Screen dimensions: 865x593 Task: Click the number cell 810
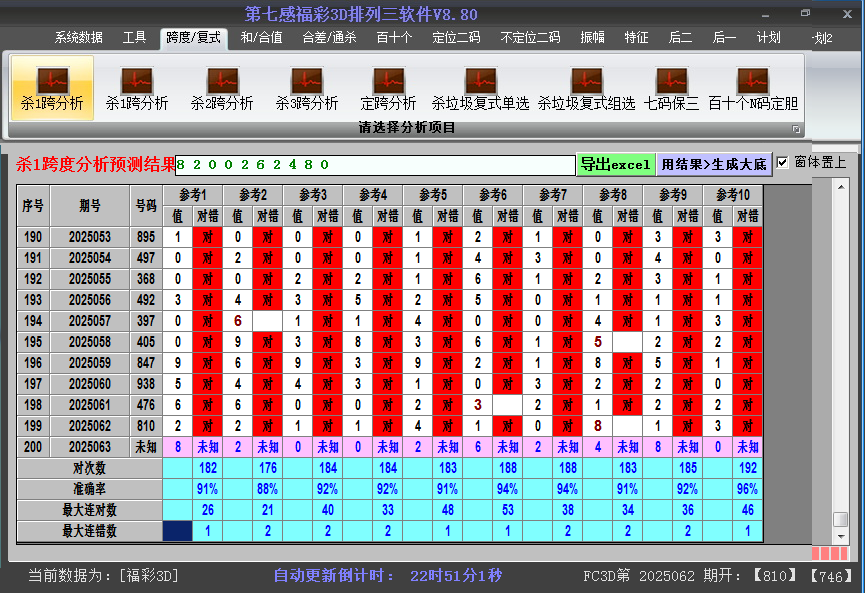click(x=146, y=426)
